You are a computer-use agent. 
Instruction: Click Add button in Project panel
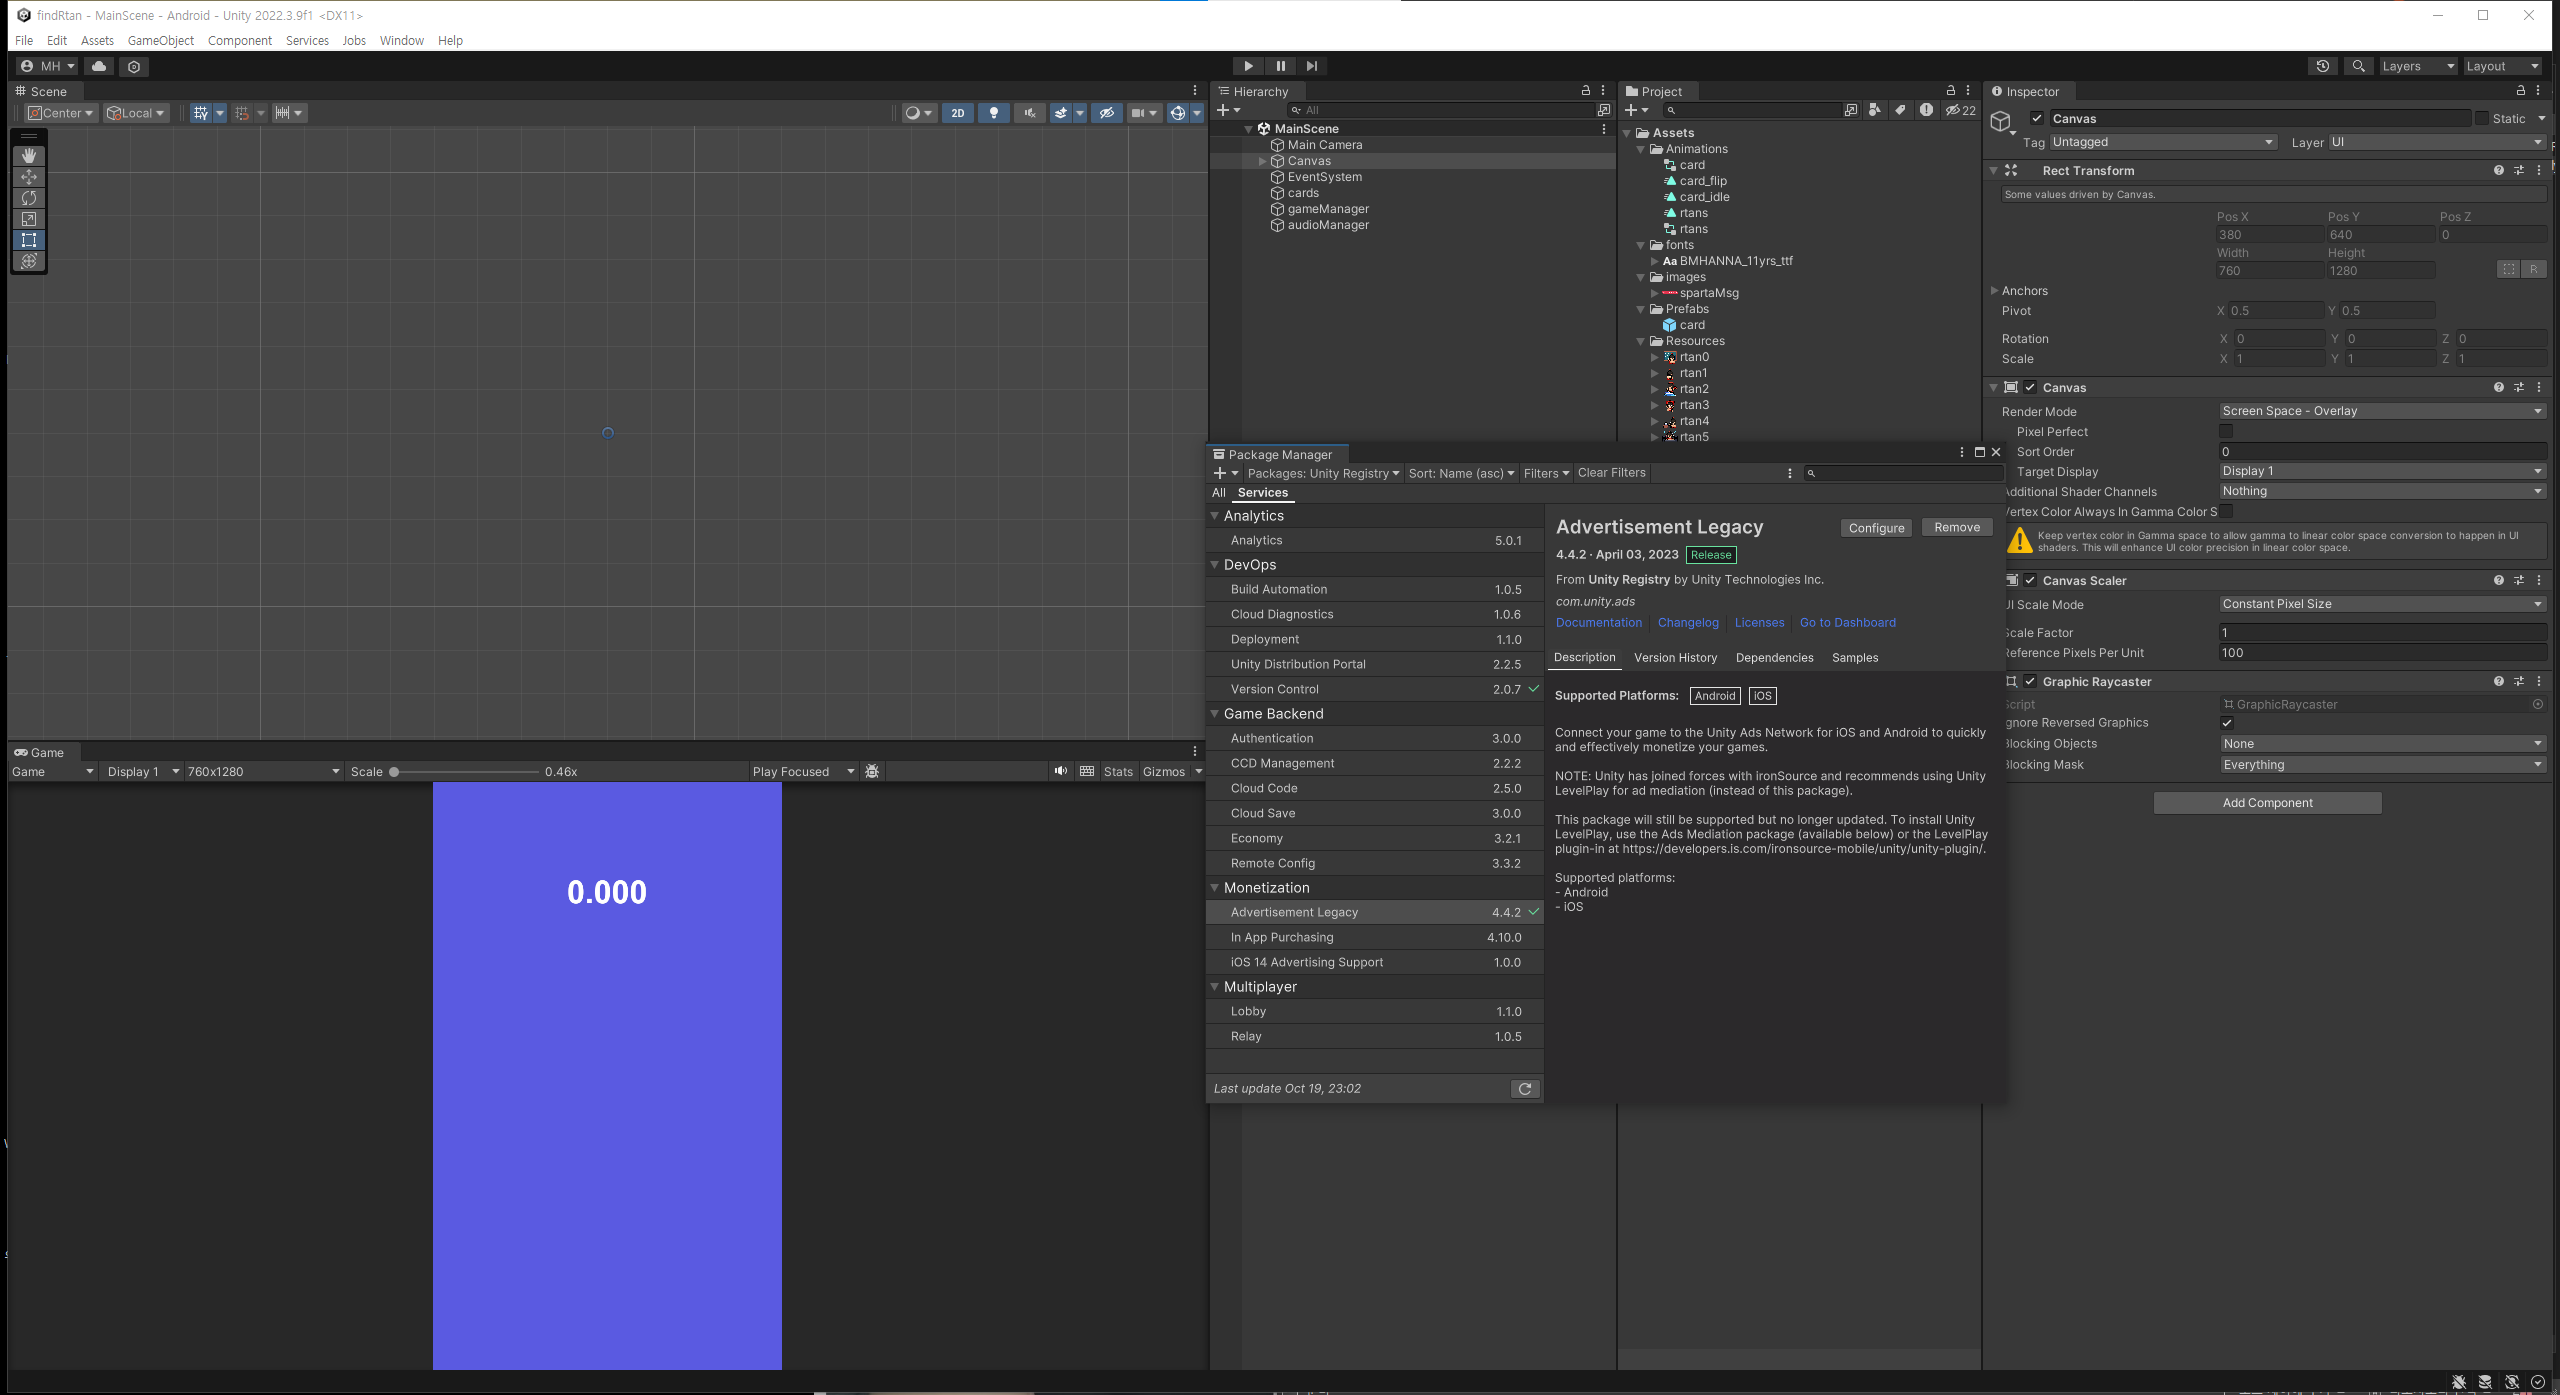tap(1636, 110)
